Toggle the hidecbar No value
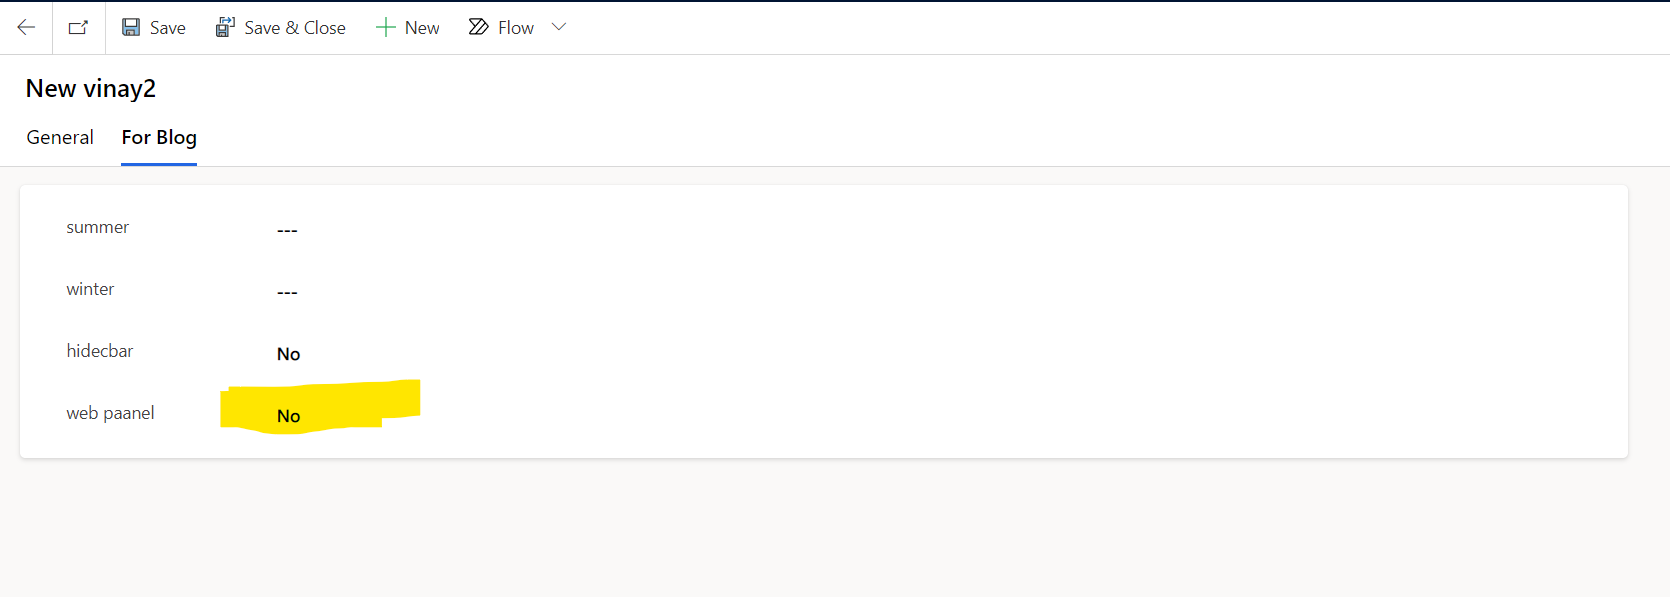The image size is (1670, 597). click(288, 354)
